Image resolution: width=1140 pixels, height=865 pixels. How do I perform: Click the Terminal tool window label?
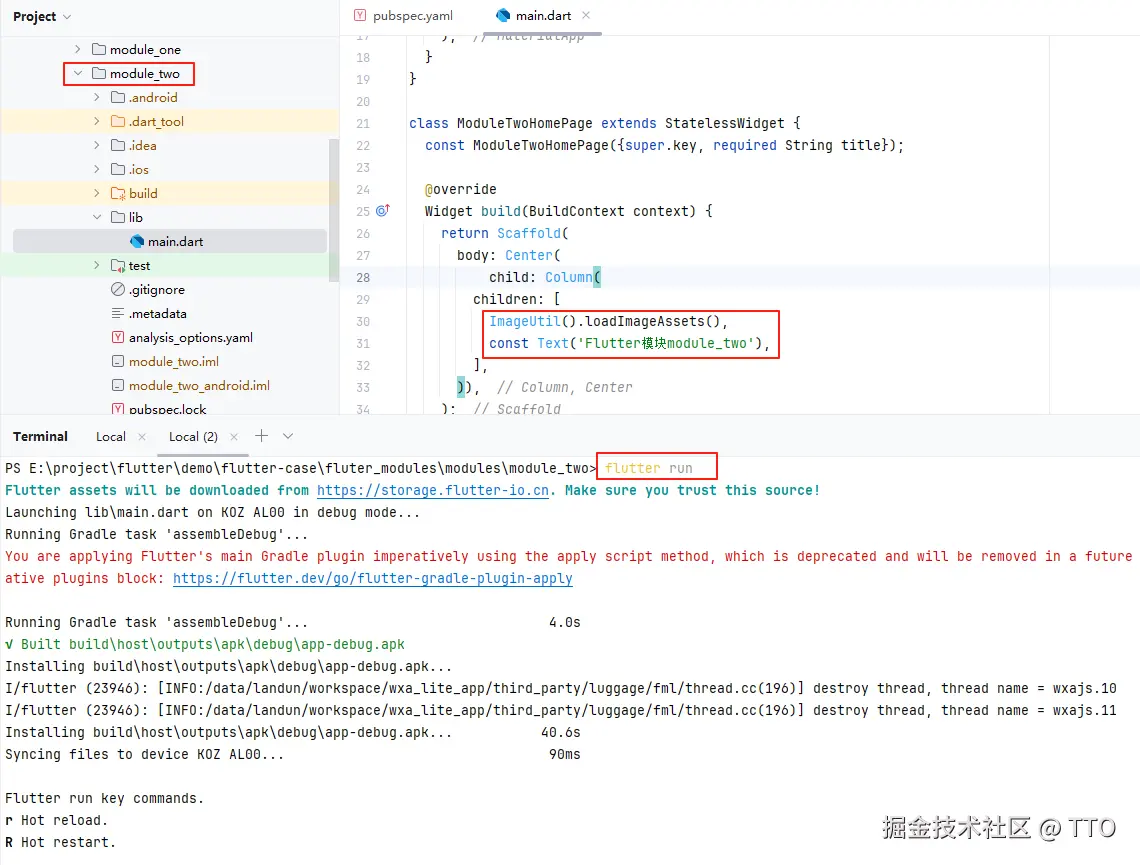(x=40, y=436)
